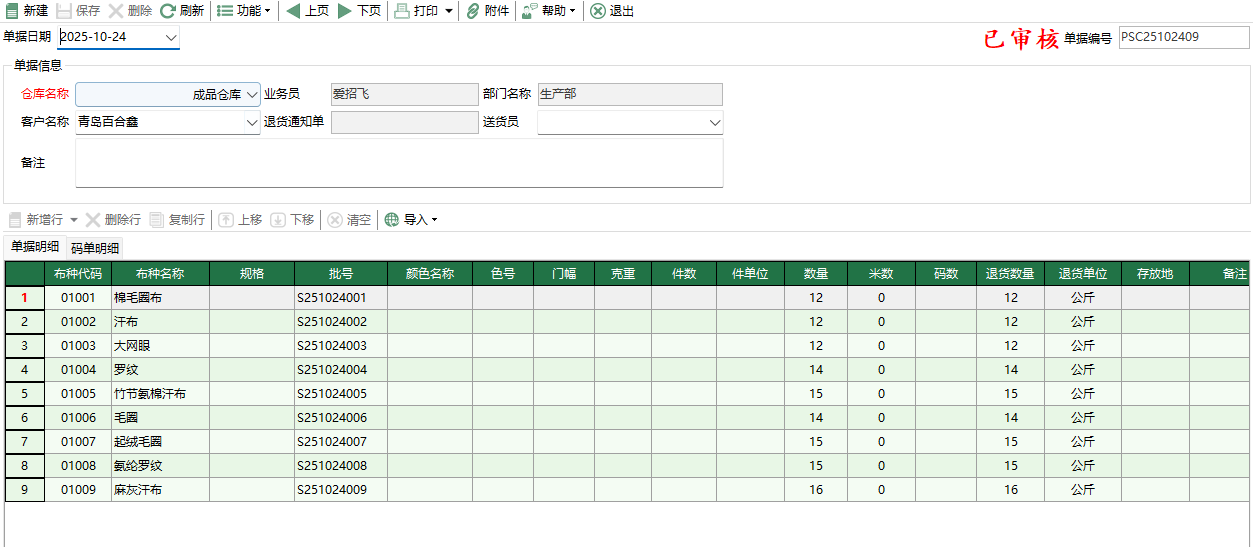Click batch number S251024001
Screen dimensions: 1253x547
[x=341, y=297]
